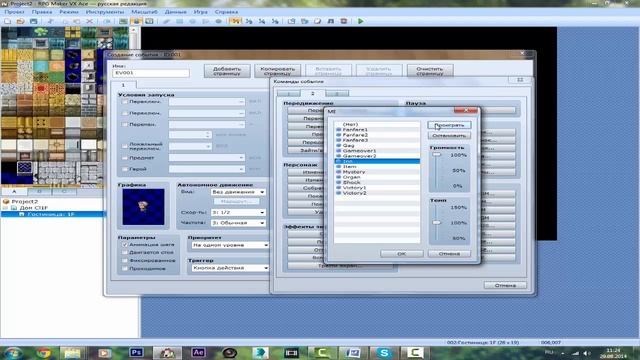This screenshot has width=640, height=360.
Task: Select the Rectangle drawing tool
Action: (180, 21)
